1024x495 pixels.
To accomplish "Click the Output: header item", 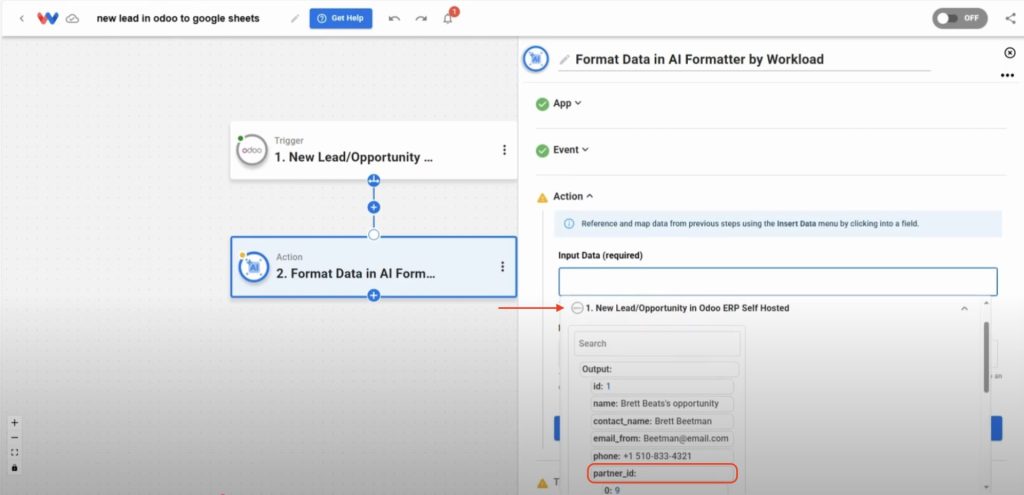I will [658, 369].
